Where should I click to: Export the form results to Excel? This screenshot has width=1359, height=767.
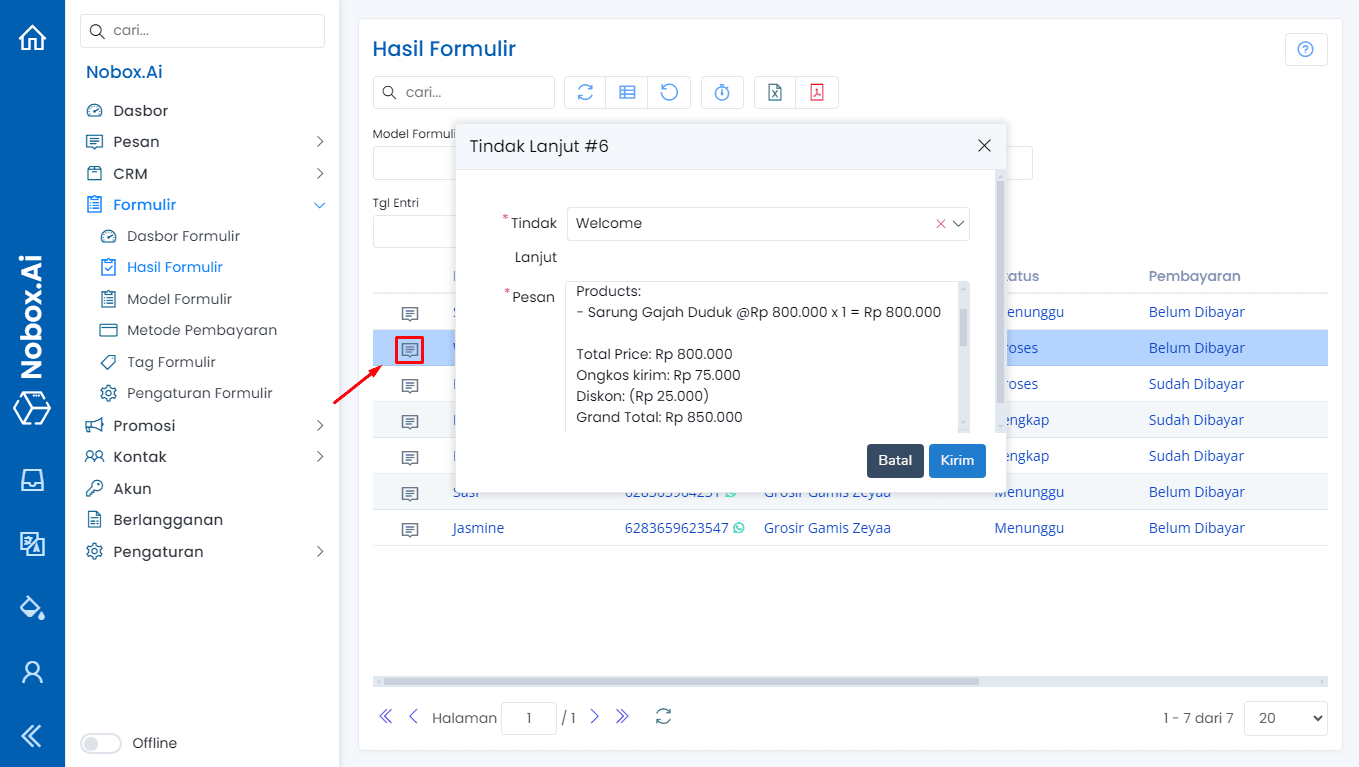(x=773, y=92)
